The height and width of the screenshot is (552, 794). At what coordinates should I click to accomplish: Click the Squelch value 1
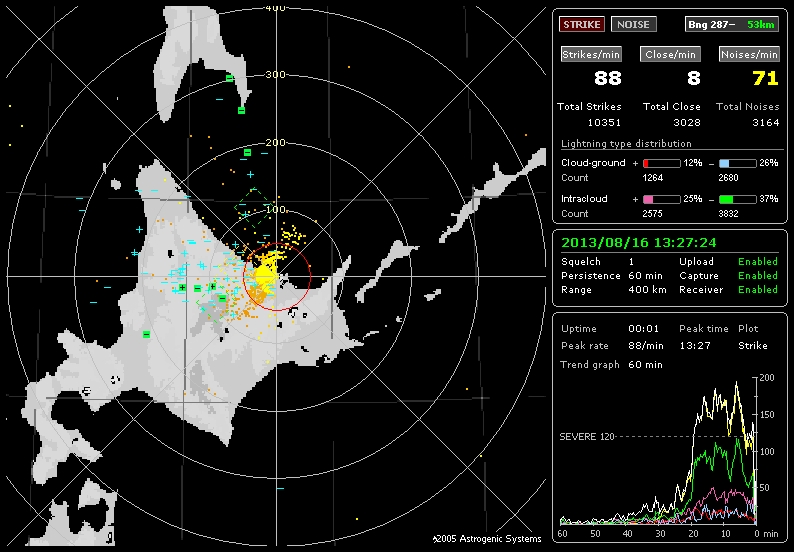pos(631,262)
